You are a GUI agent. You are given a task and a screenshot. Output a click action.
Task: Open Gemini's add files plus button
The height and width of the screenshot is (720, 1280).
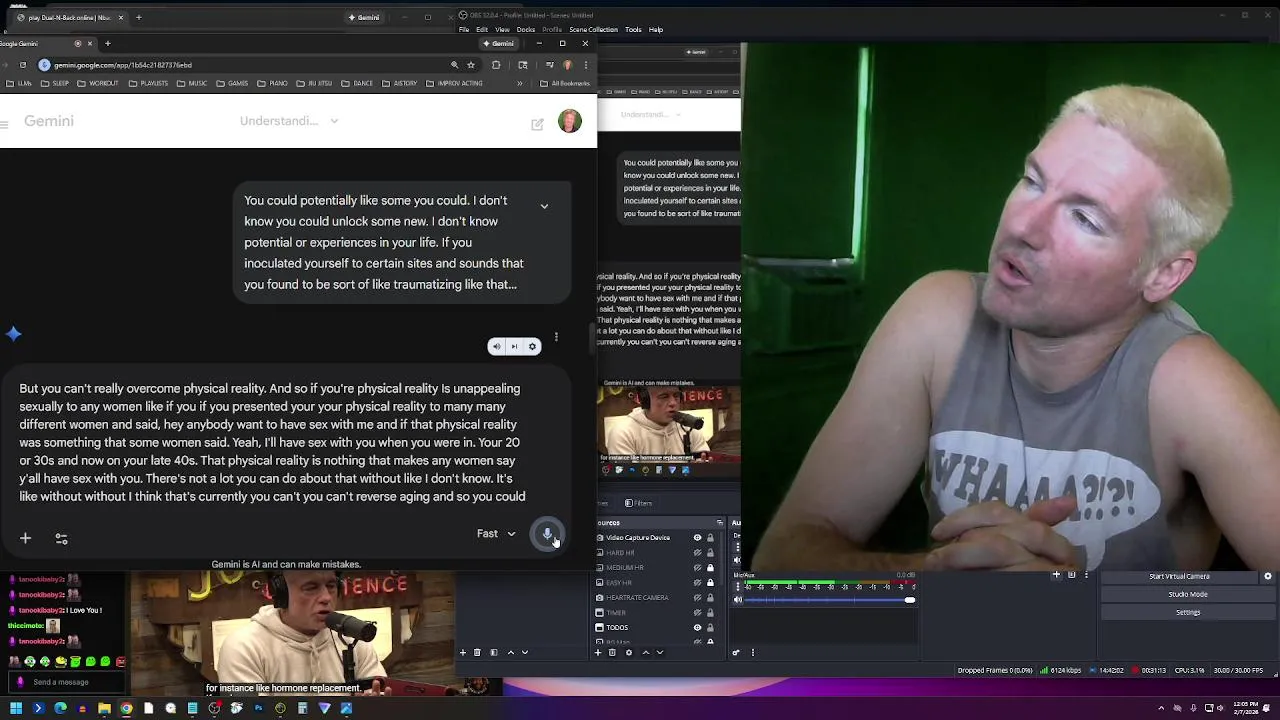[25, 538]
